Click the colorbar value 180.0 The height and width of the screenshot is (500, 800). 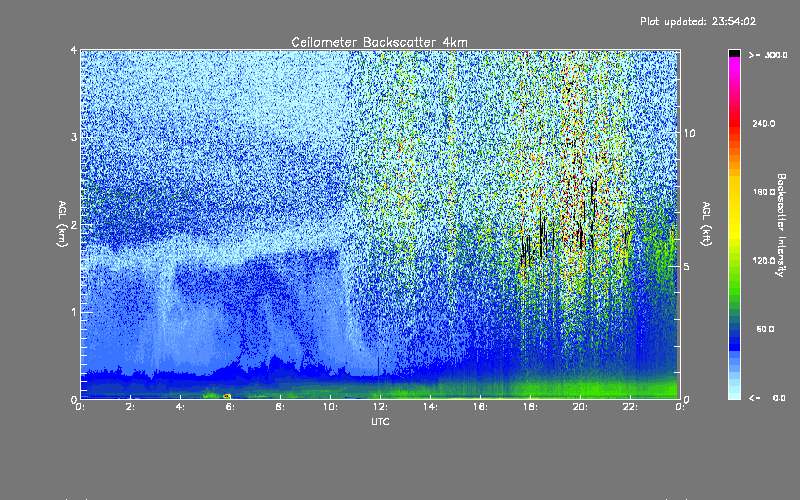(x=764, y=192)
